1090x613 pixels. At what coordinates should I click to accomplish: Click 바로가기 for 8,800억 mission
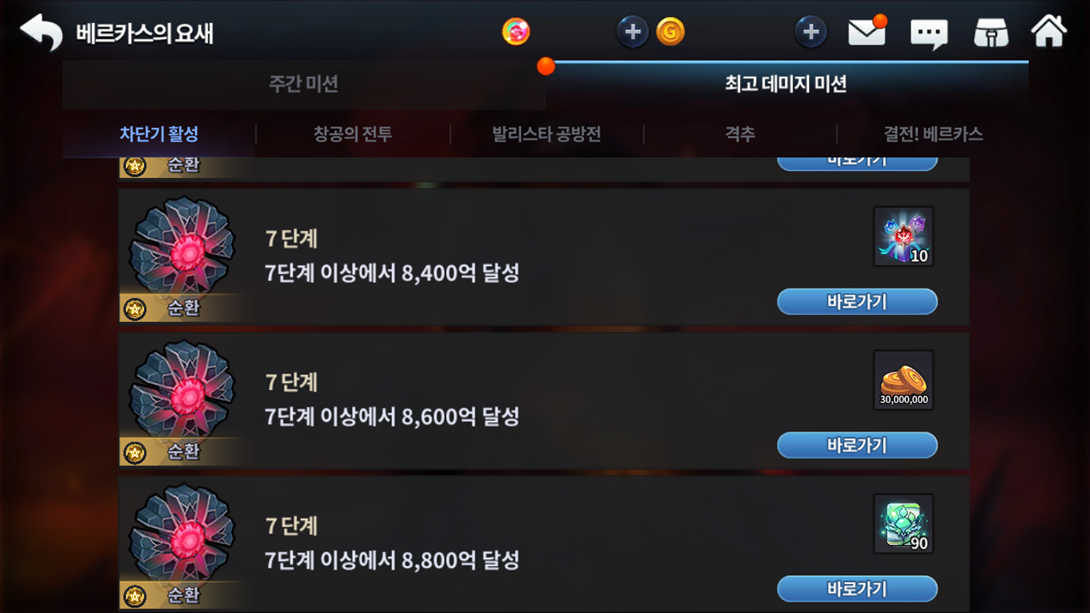tap(857, 589)
